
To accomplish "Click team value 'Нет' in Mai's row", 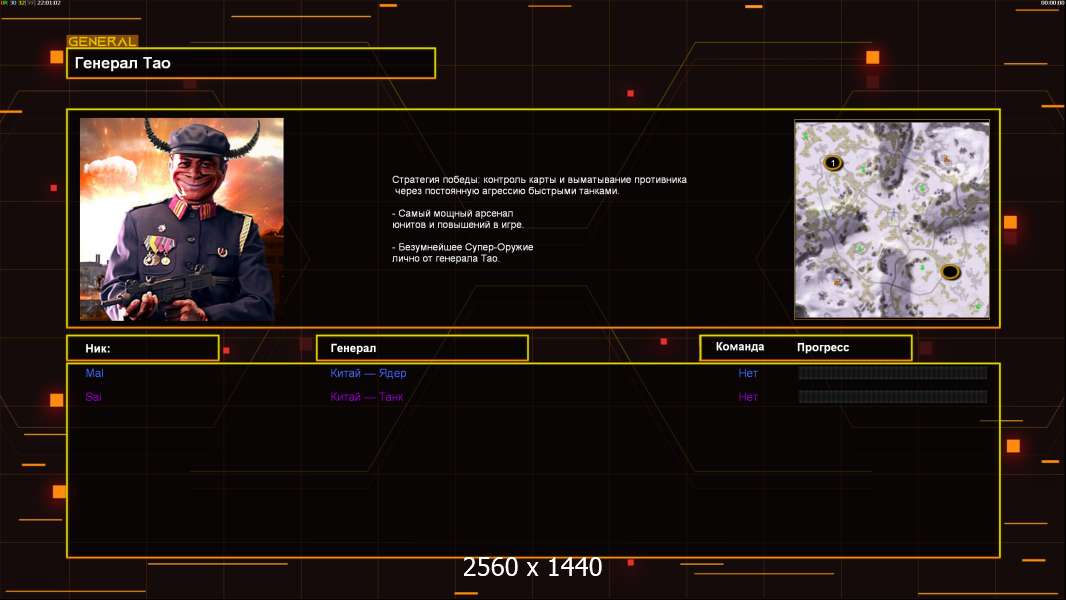I will [748, 373].
